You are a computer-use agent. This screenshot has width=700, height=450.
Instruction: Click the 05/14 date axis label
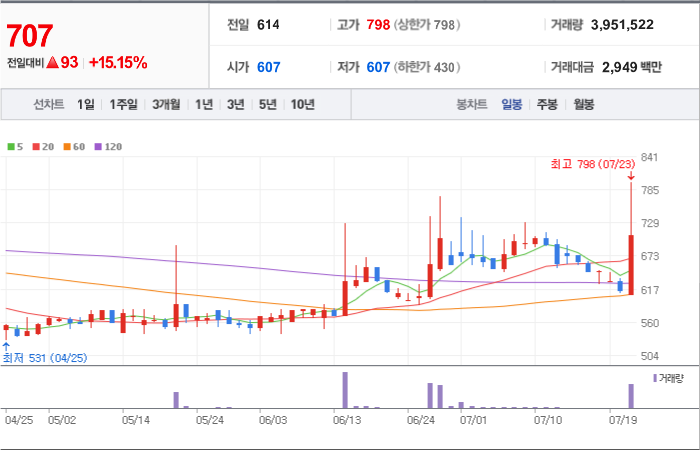point(136,420)
